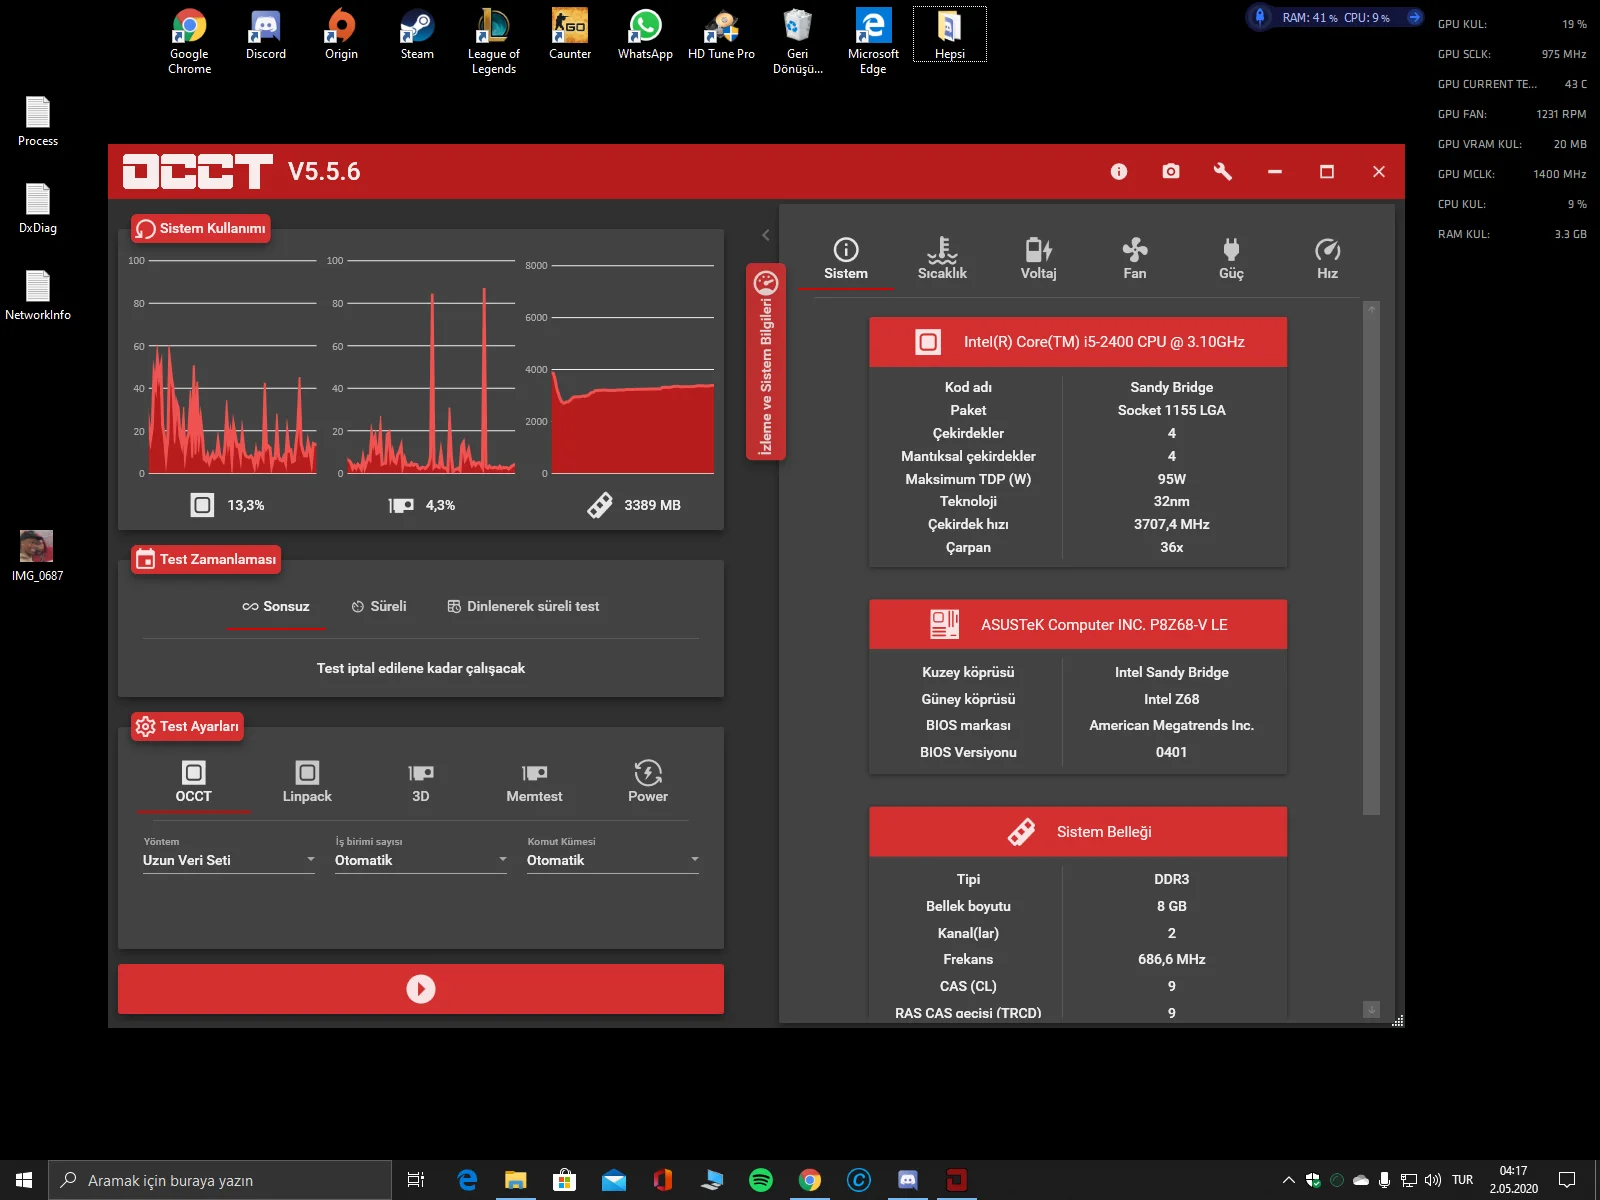The height and width of the screenshot is (1200, 1600).
Task: Collapse the monitoring panel with the chevron arrow
Action: tap(766, 235)
